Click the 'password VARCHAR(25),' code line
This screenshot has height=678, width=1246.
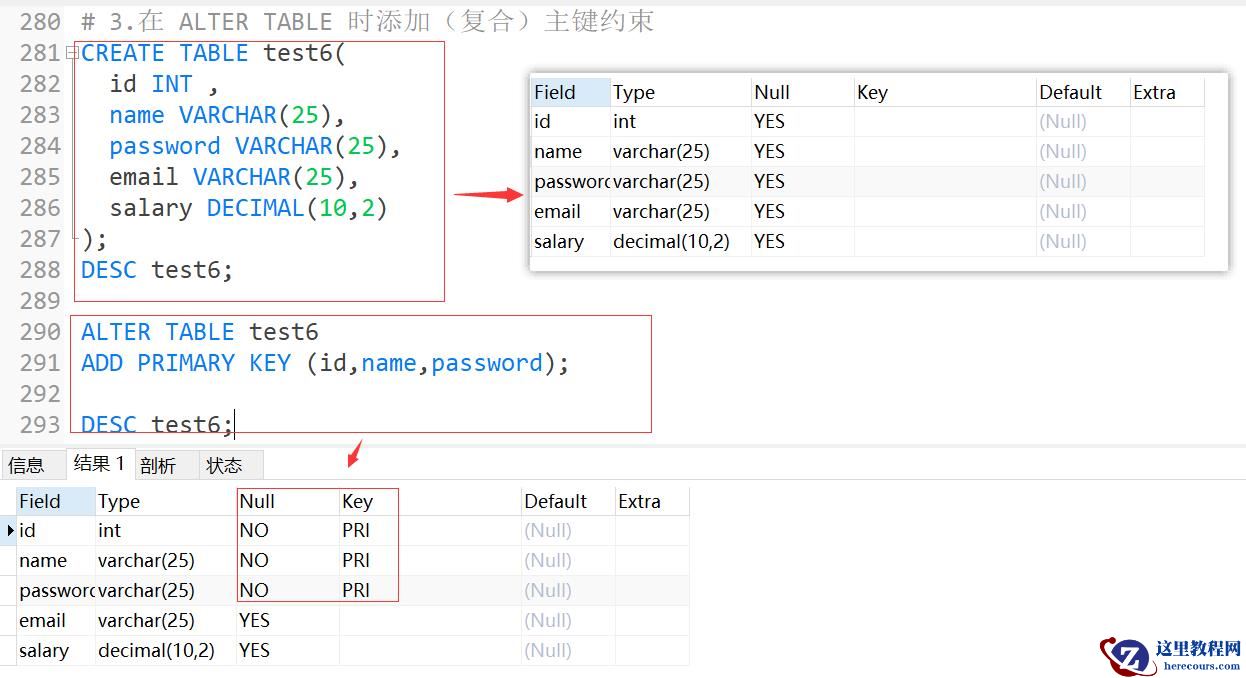255,146
